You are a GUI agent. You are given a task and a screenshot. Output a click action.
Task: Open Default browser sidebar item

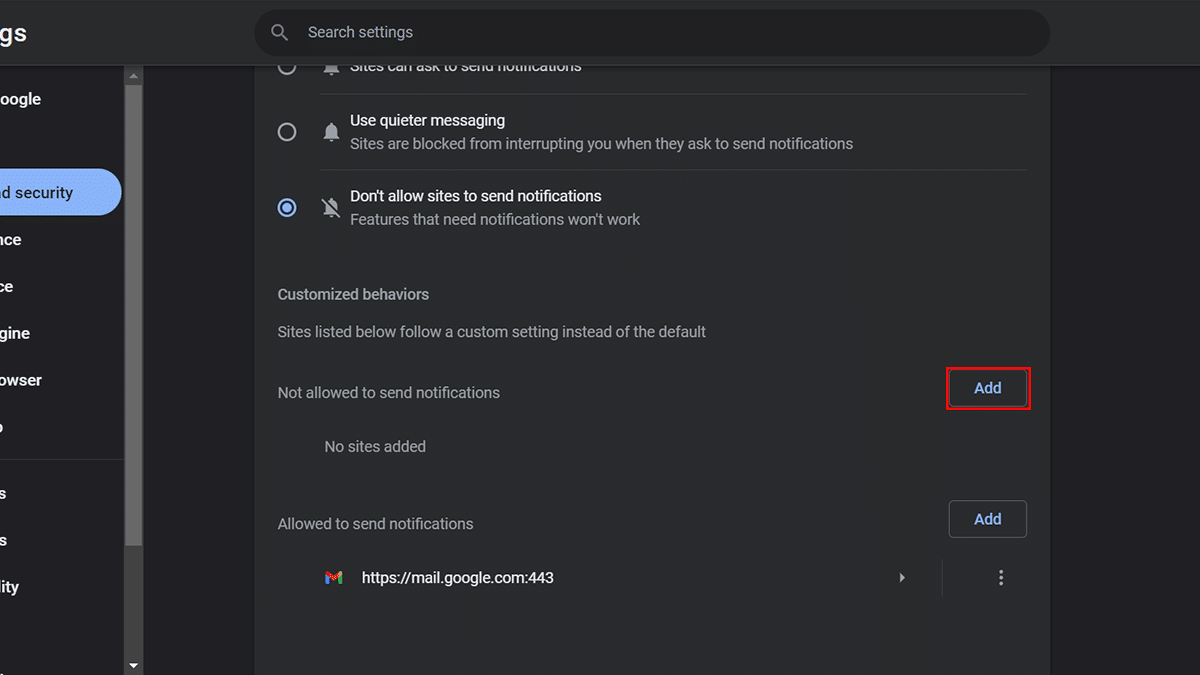tap(20, 380)
